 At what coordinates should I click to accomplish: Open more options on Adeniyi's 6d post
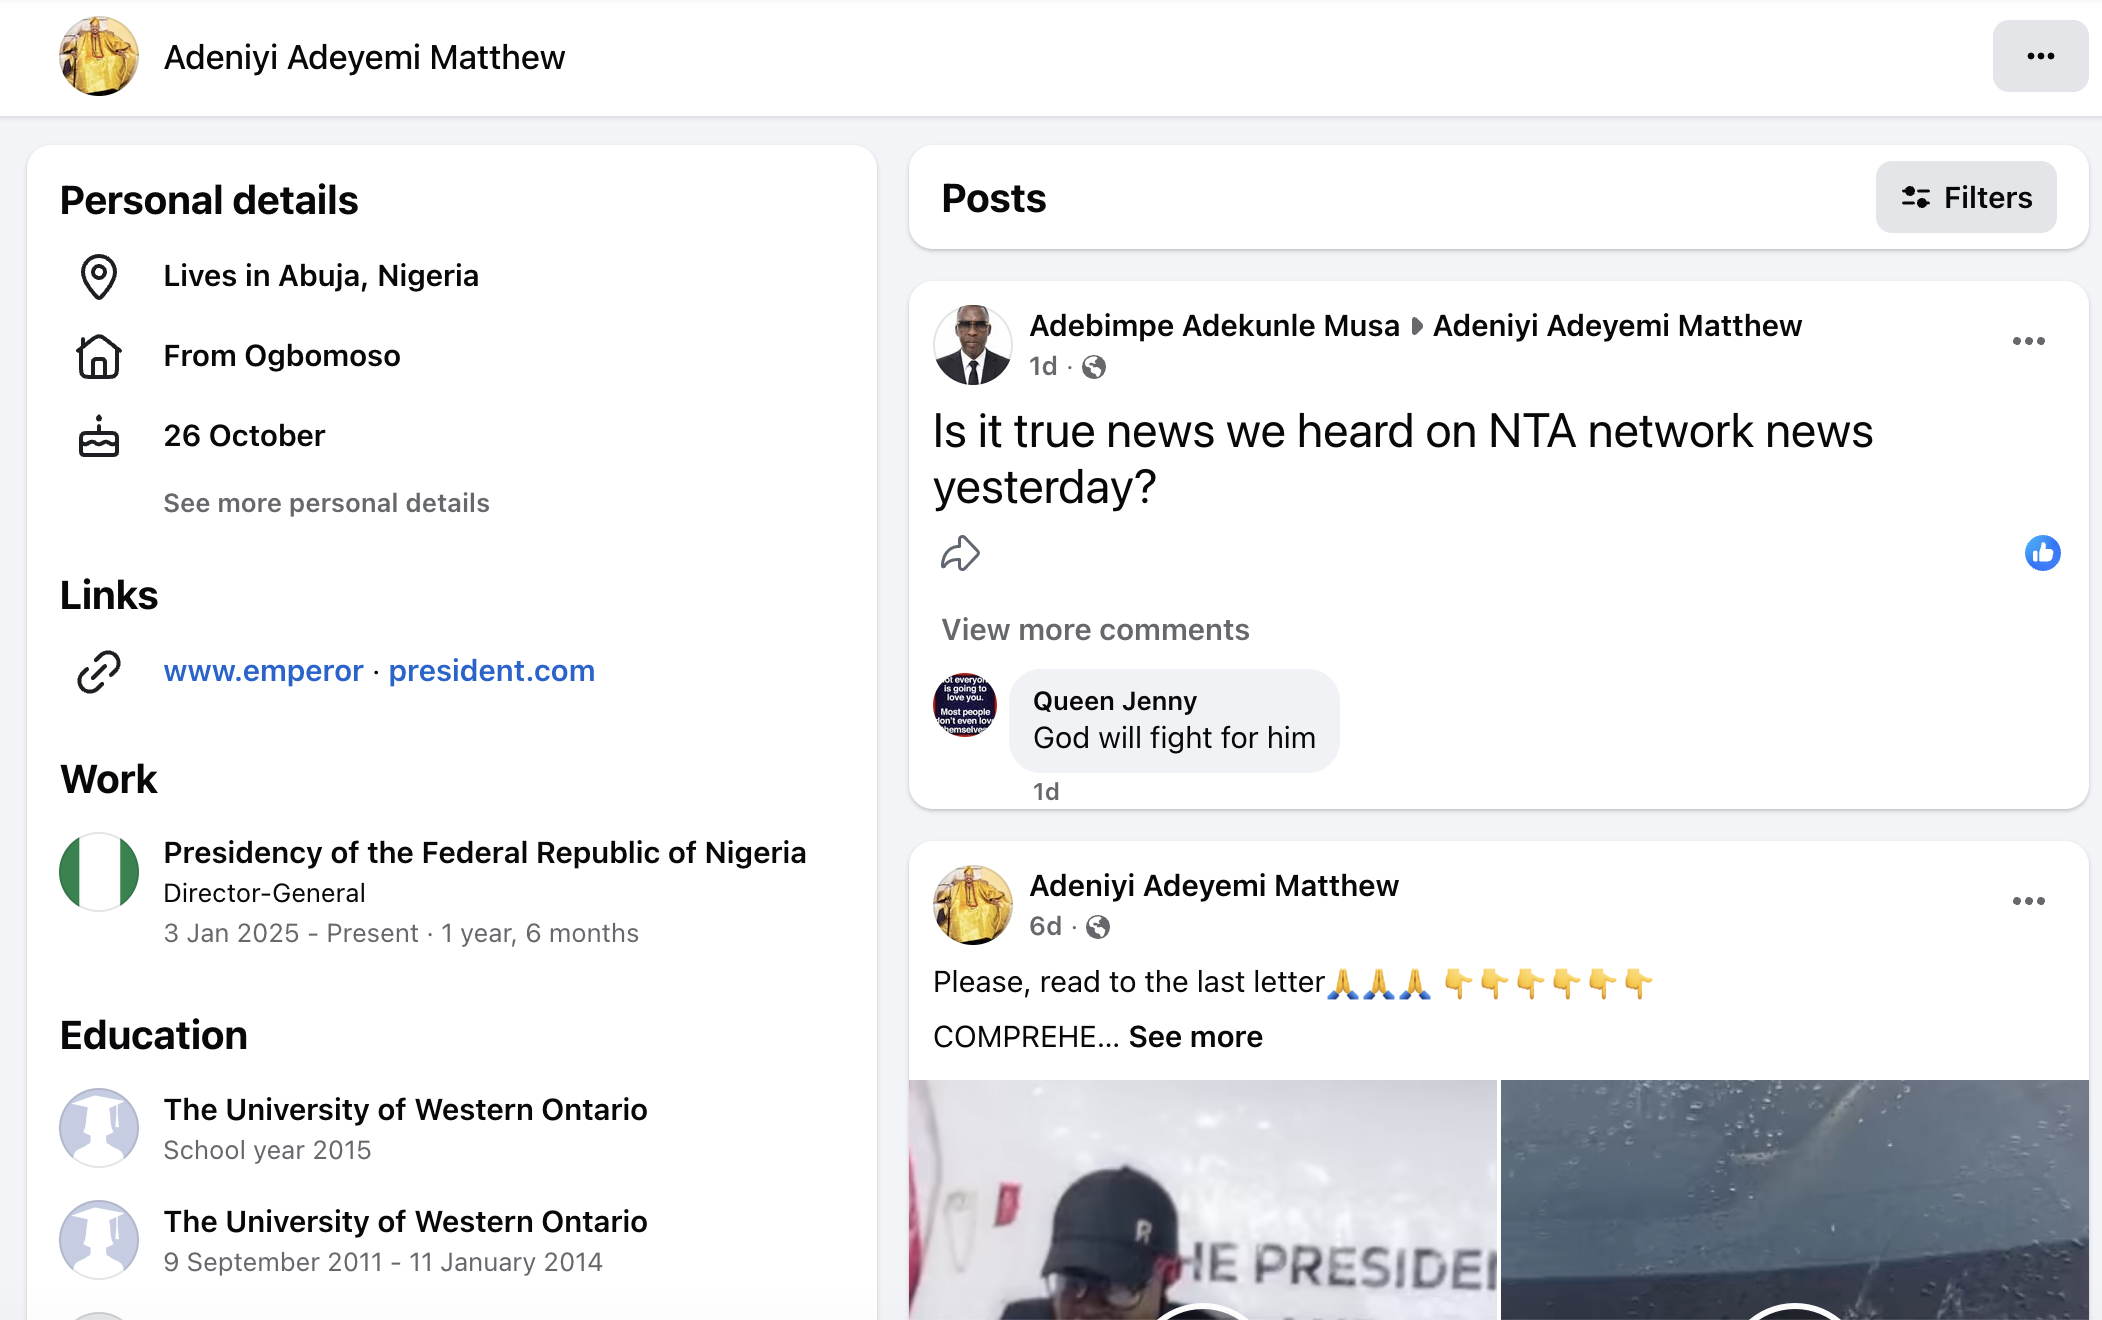[2028, 901]
